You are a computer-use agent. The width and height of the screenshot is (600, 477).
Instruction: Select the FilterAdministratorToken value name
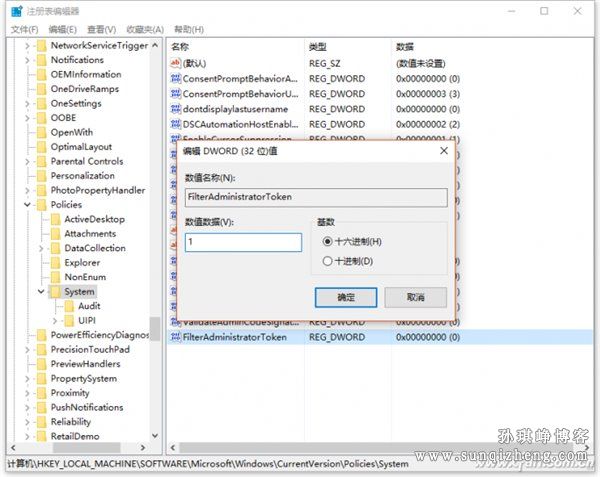[x=235, y=337]
